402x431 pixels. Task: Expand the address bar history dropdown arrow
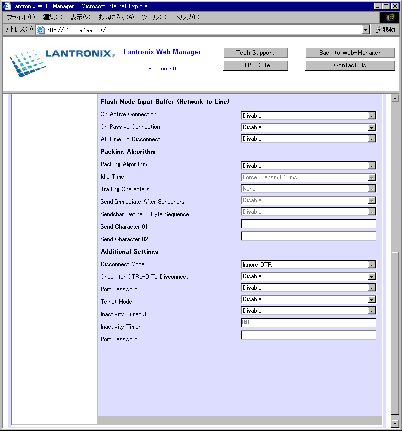[x=366, y=30]
